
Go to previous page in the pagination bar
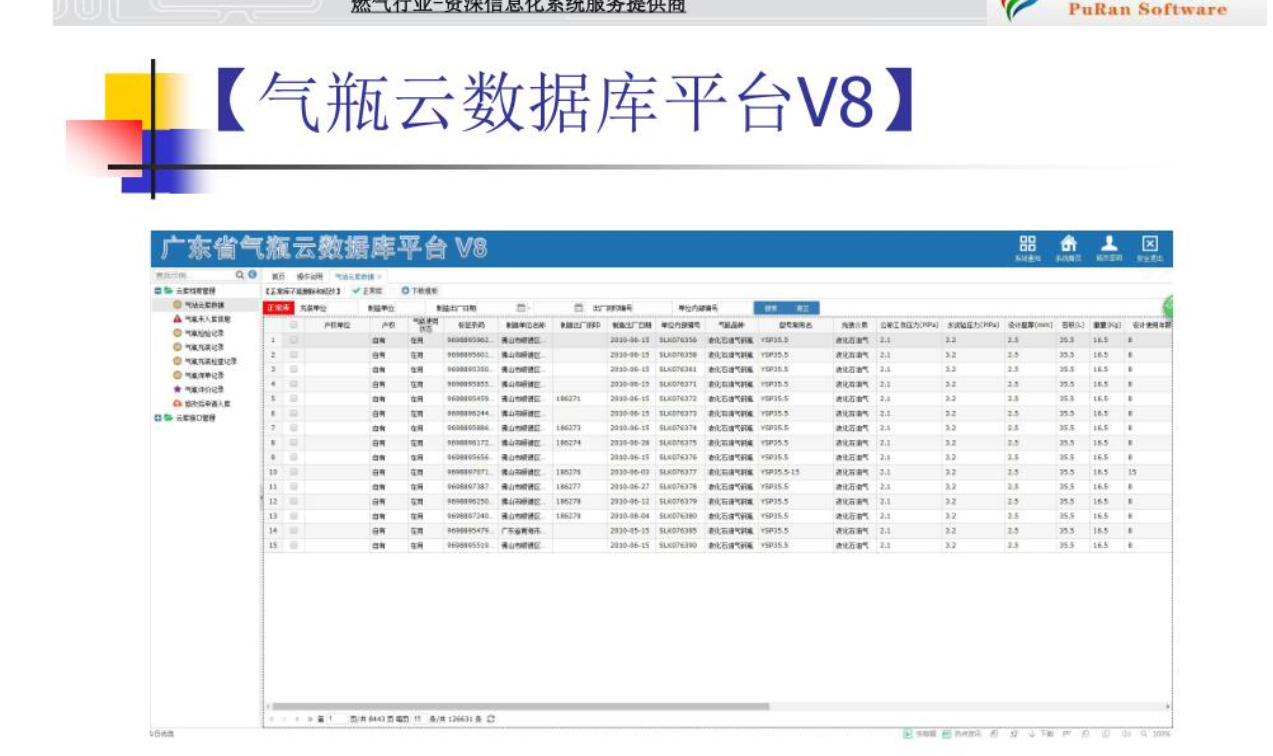pos(285,719)
